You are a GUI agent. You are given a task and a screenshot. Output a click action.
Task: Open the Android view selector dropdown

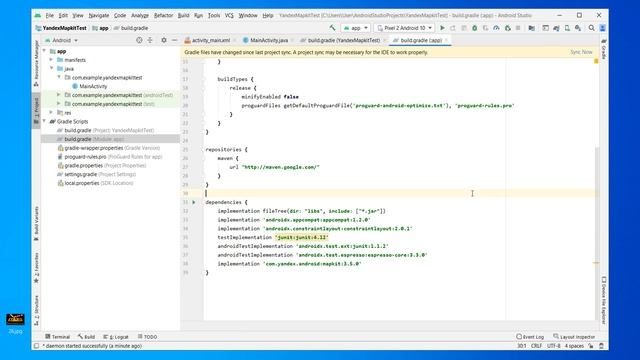pos(61,40)
